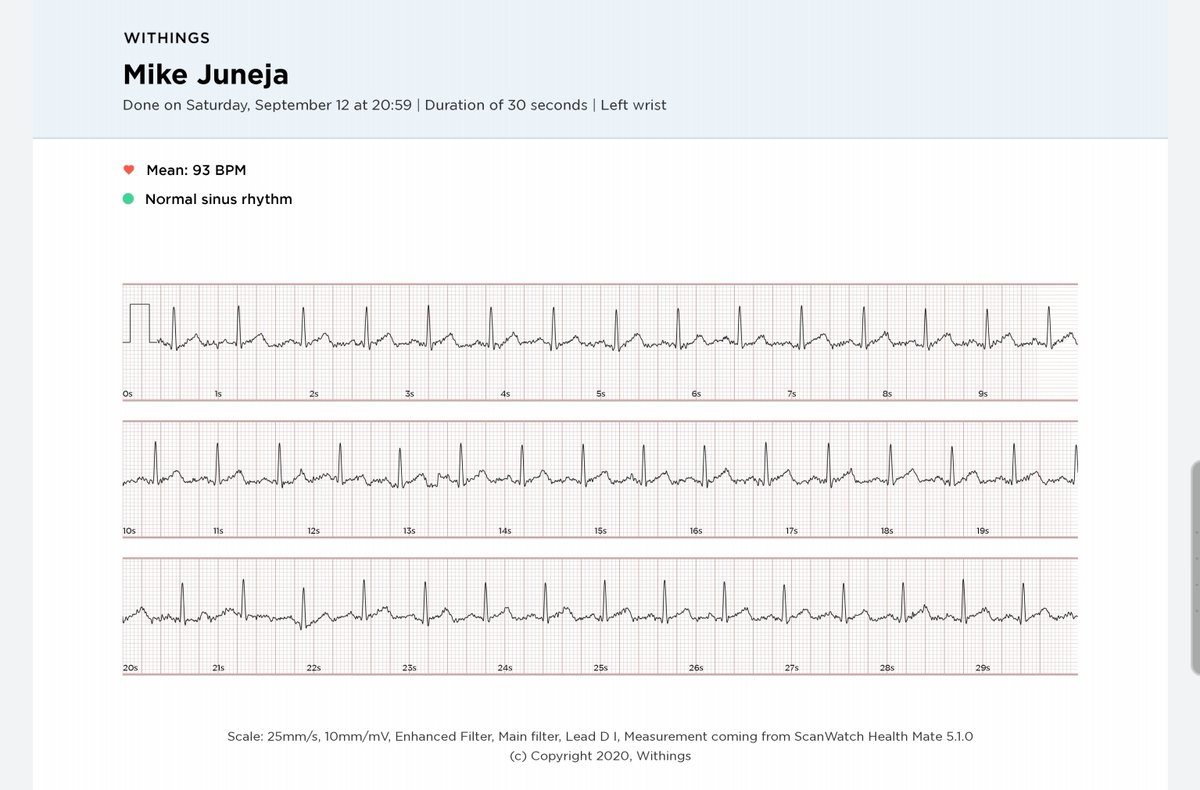Click the 25s marker on the third strip
Viewport: 1200px width, 790px height.
(x=600, y=667)
